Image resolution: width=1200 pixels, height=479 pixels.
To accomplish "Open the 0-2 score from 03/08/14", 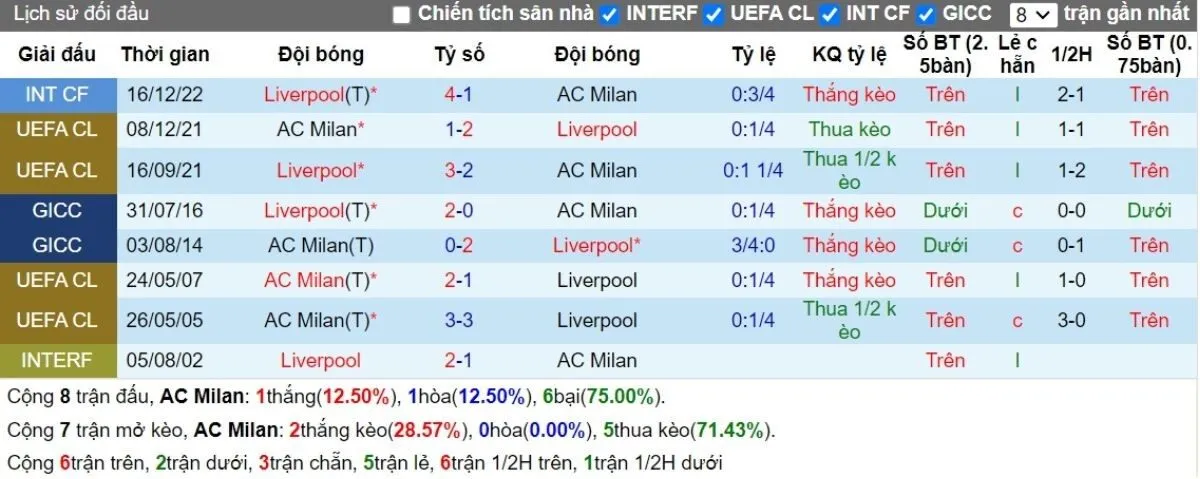I will 459,245.
